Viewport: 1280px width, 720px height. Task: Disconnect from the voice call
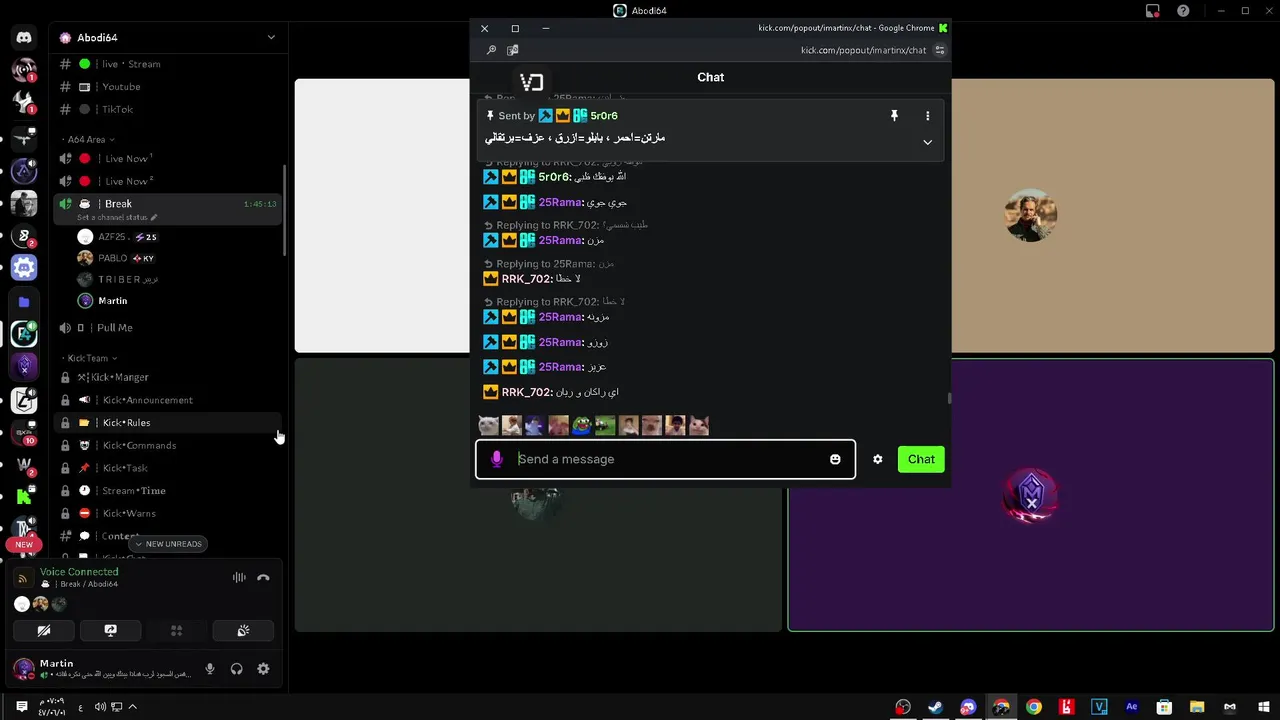(263, 577)
